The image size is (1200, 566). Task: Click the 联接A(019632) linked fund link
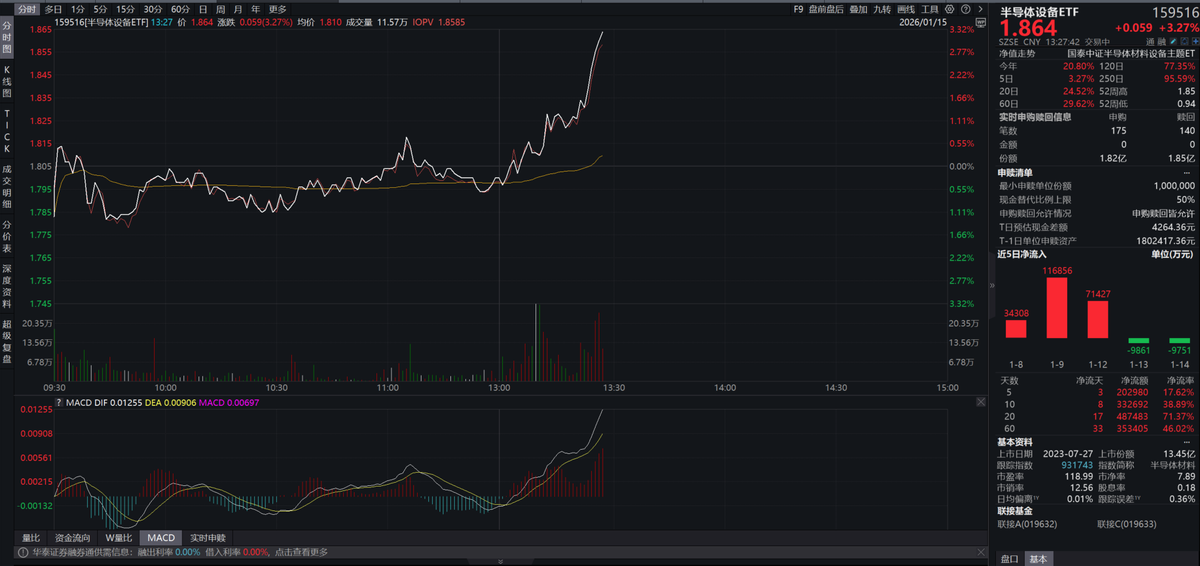pyautogui.click(x=1027, y=524)
